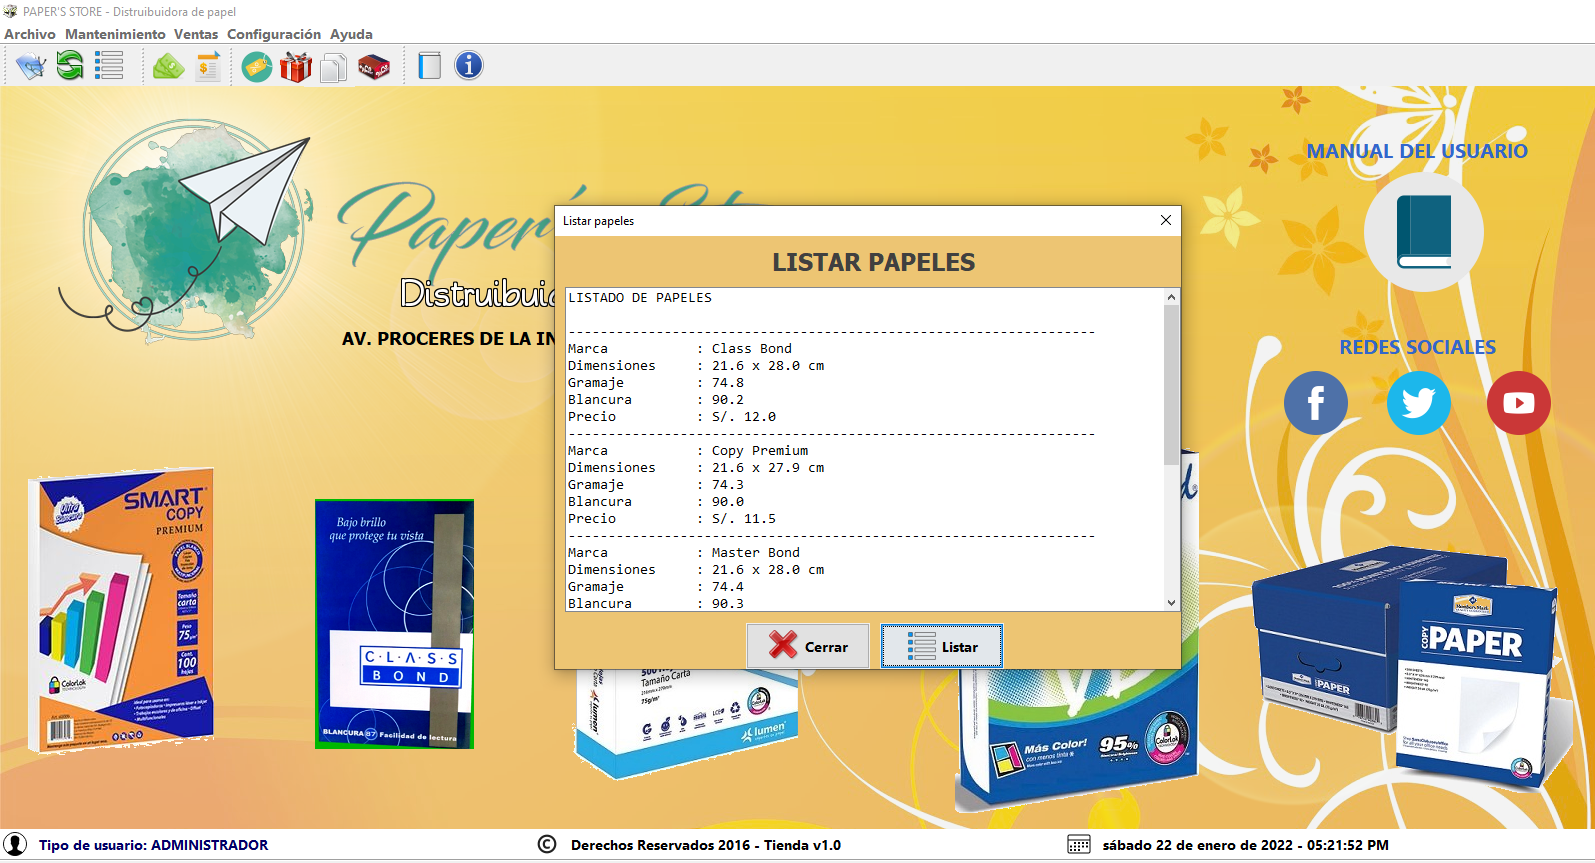Click the Smart Copy Premium paper image
1595x863 pixels.
[x=121, y=609]
